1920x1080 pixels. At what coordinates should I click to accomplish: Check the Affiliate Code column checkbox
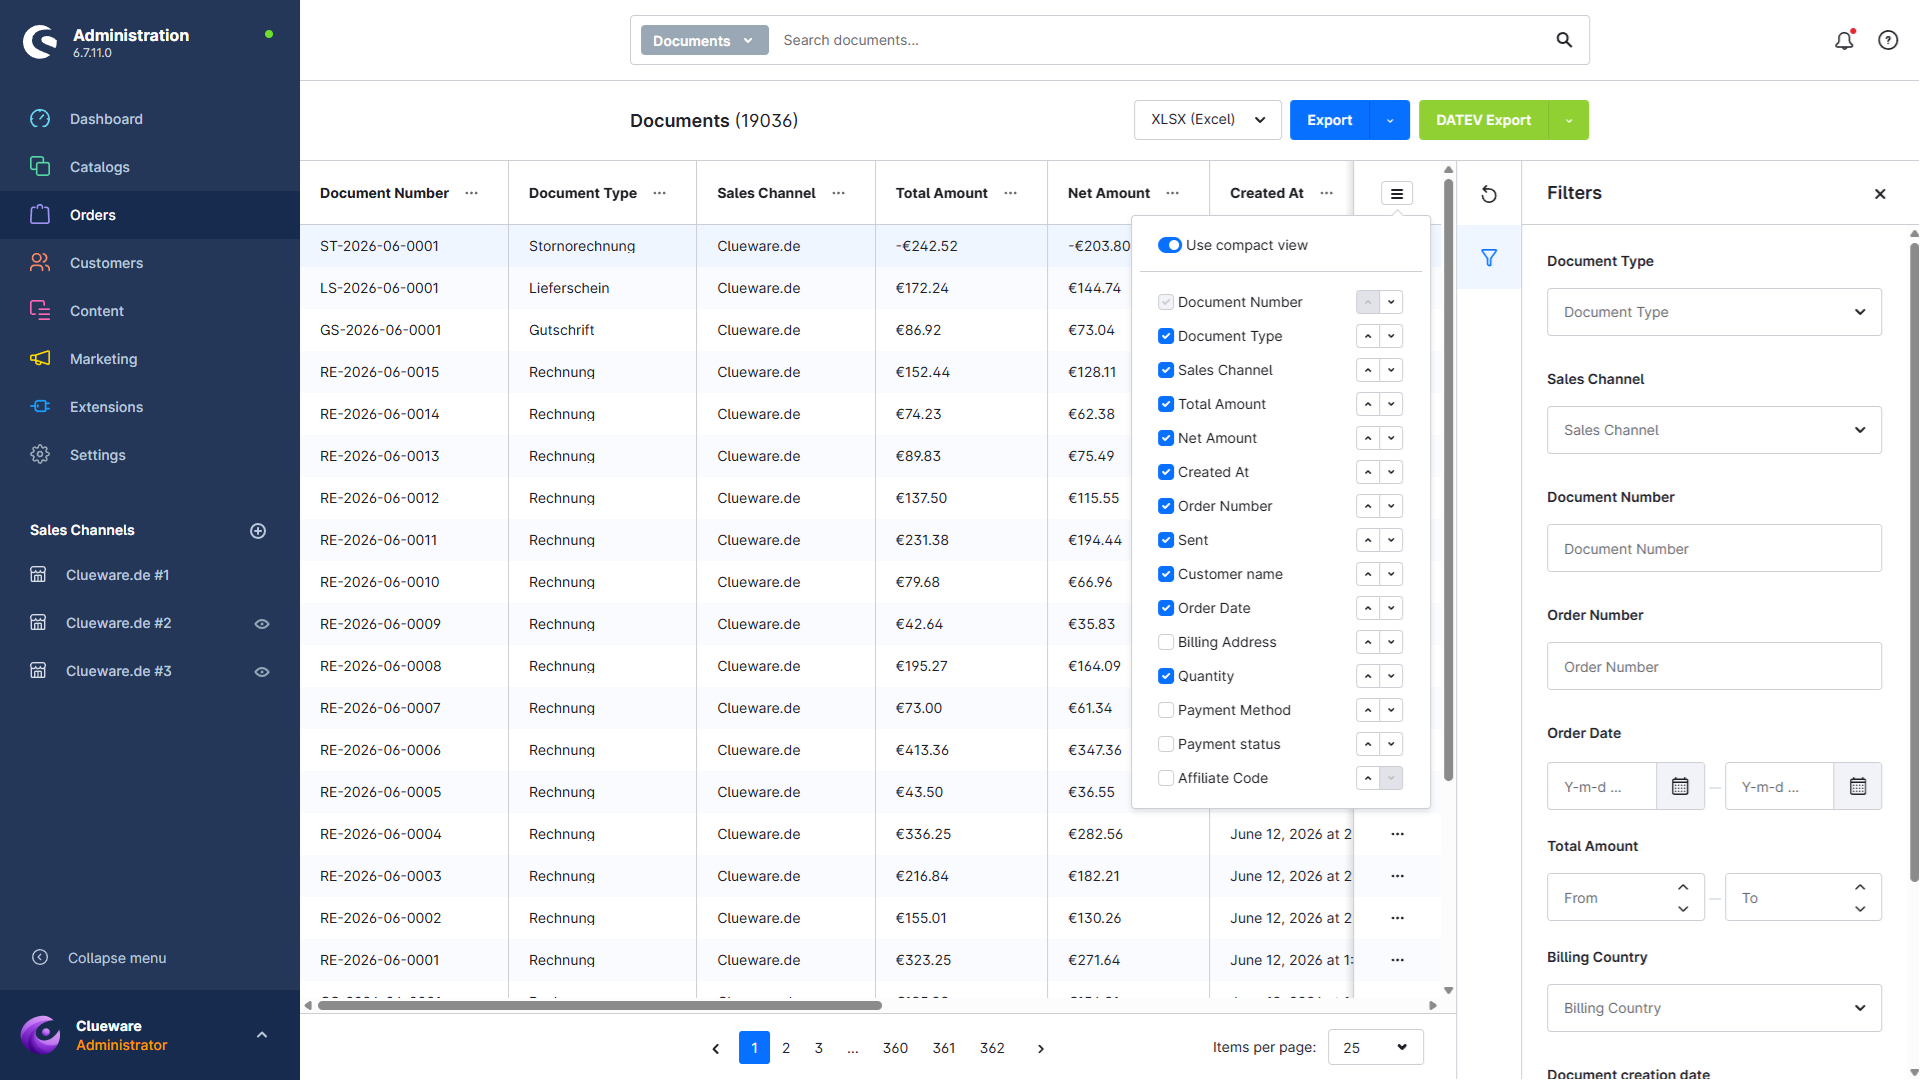pyautogui.click(x=1166, y=778)
